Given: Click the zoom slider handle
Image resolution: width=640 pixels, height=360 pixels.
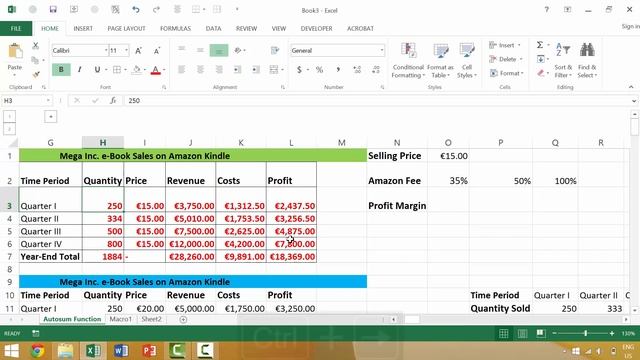Looking at the screenshot, I should coord(585,333).
